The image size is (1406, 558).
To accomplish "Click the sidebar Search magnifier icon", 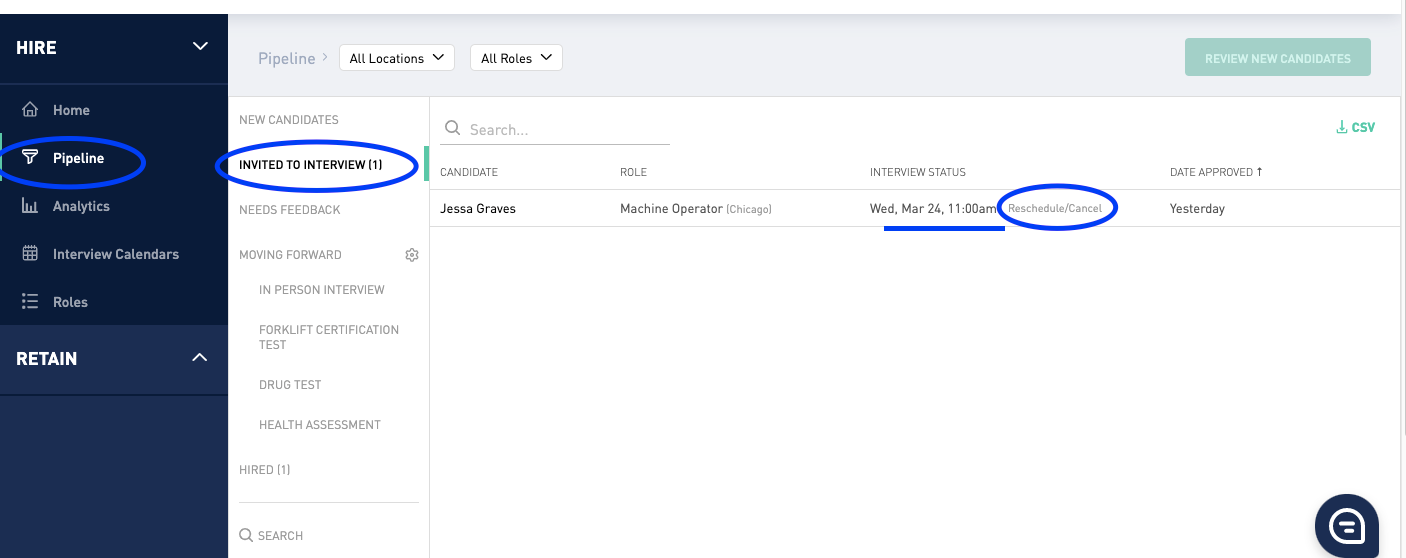I will click(246, 536).
